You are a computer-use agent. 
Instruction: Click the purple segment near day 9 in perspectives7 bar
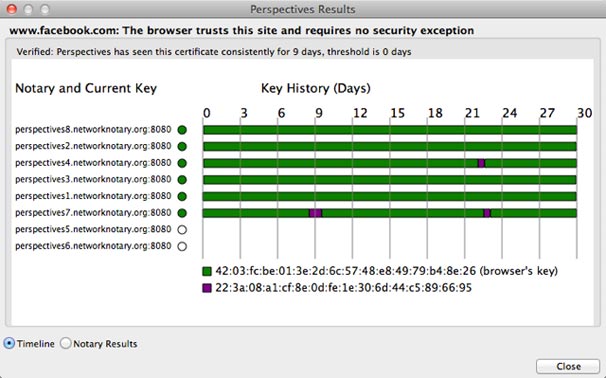tap(315, 213)
